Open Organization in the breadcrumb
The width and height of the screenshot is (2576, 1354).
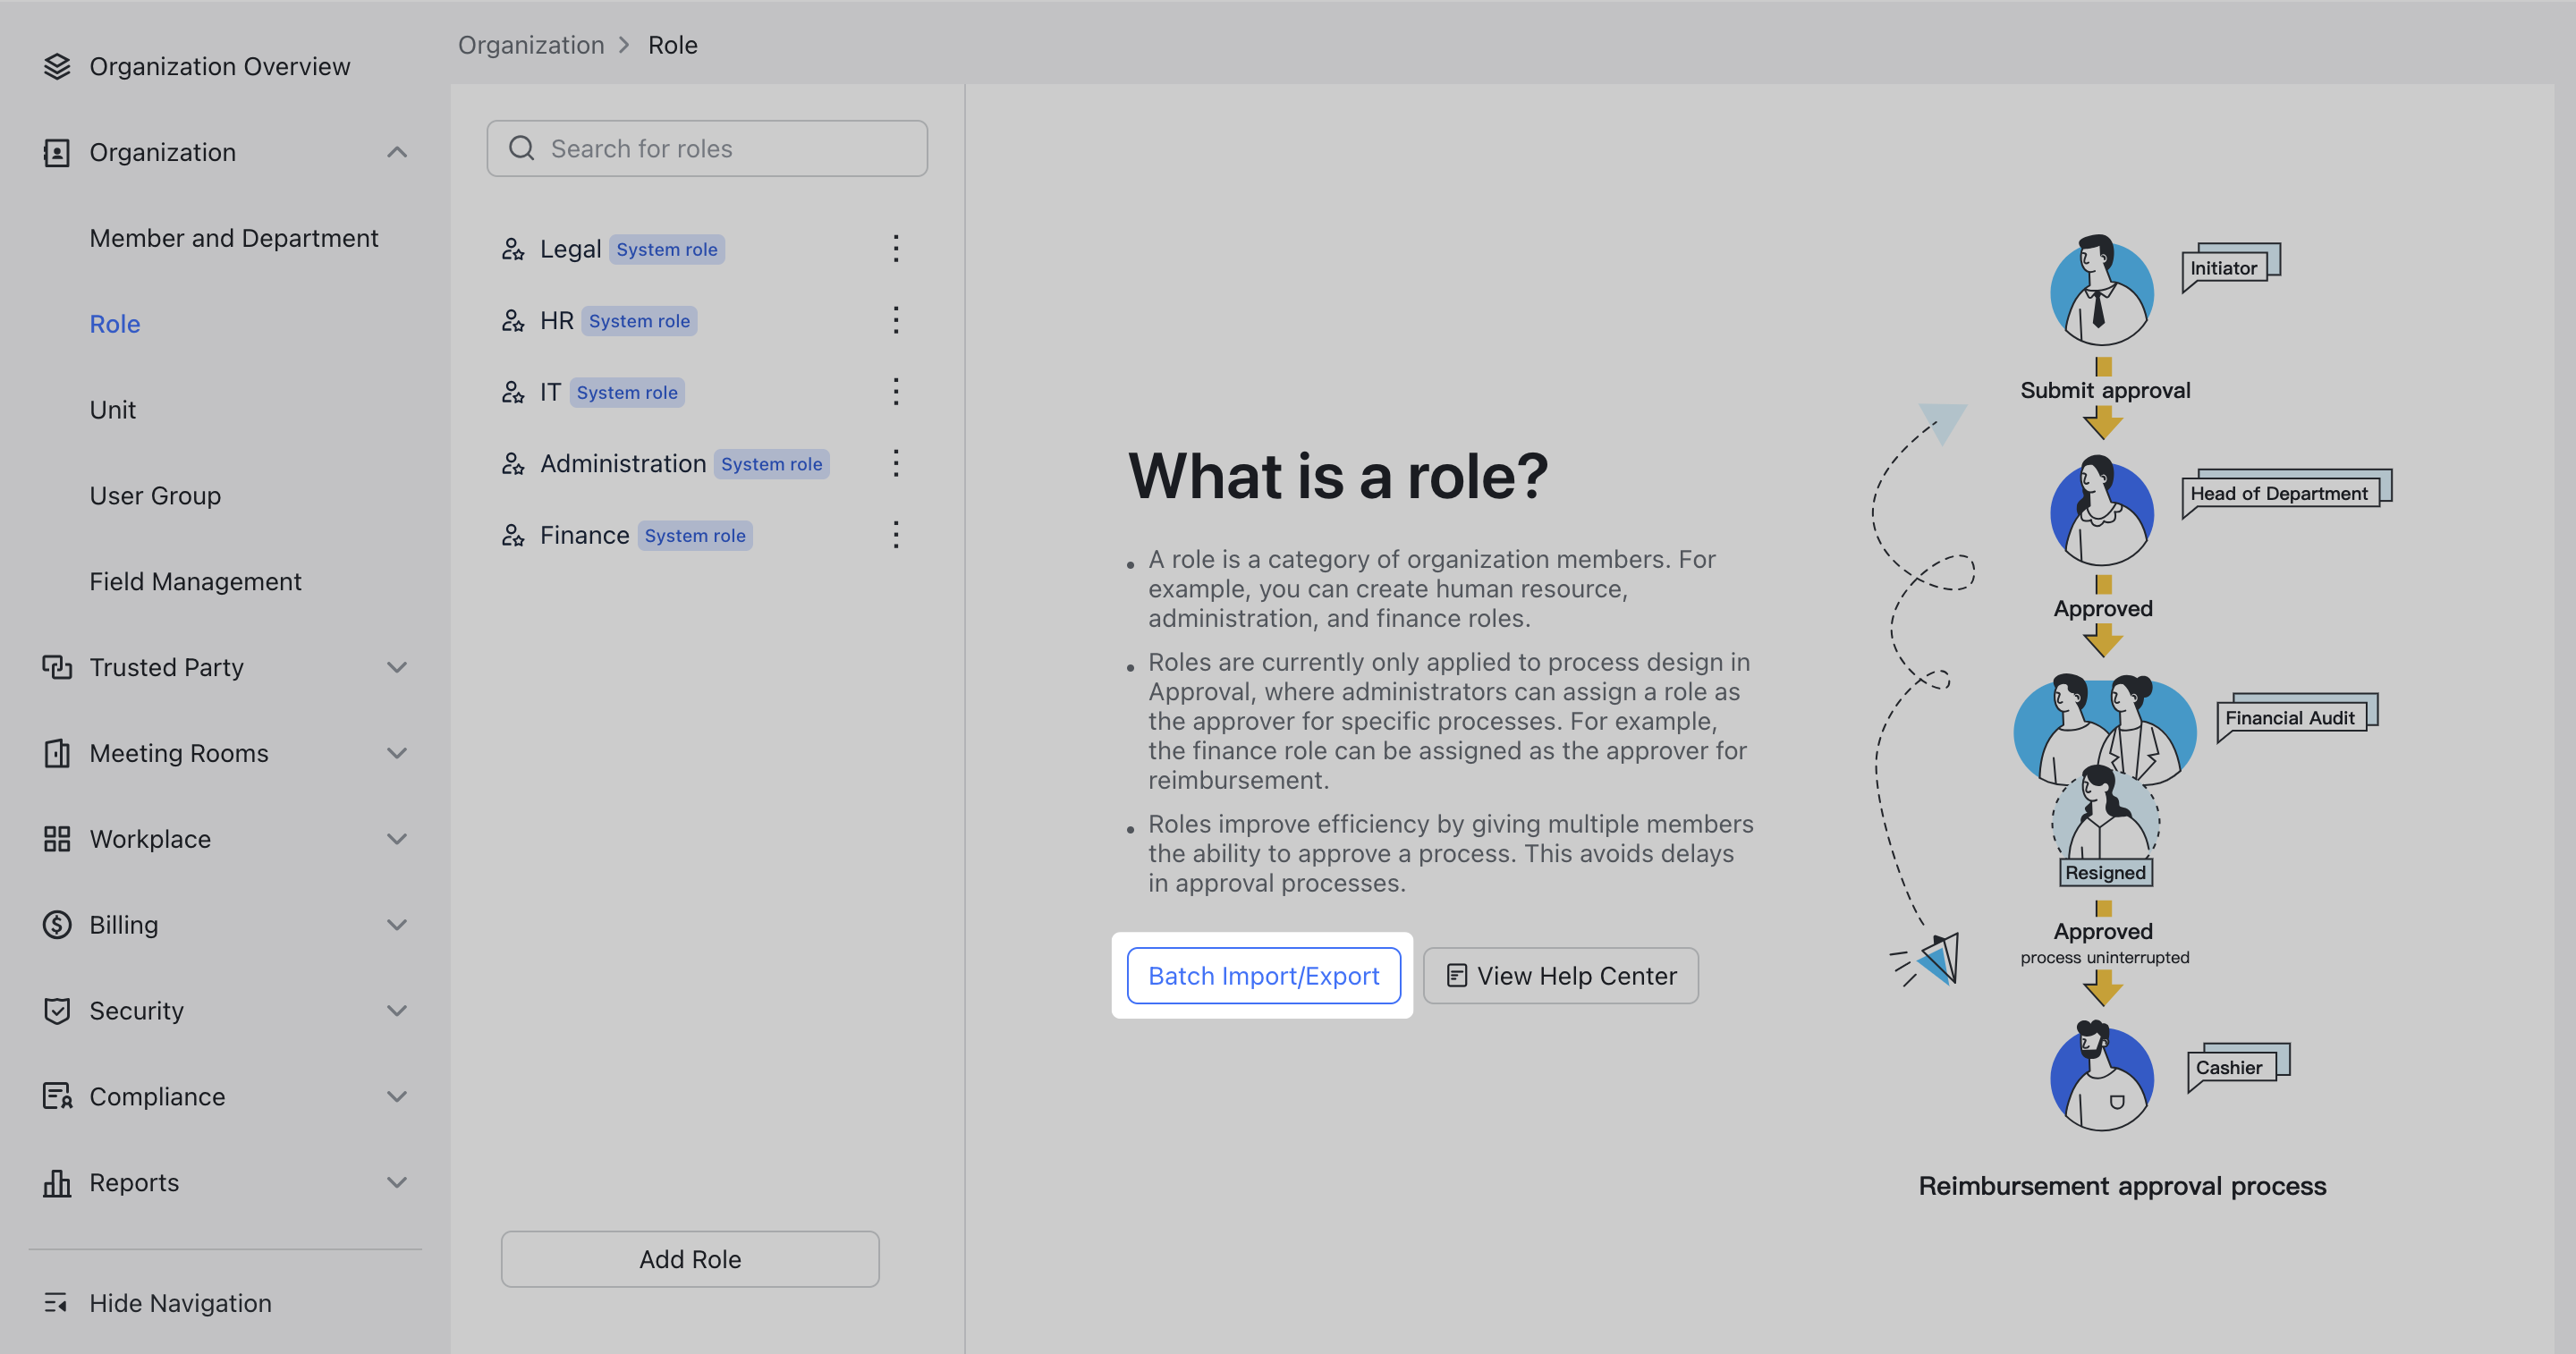[x=531, y=44]
